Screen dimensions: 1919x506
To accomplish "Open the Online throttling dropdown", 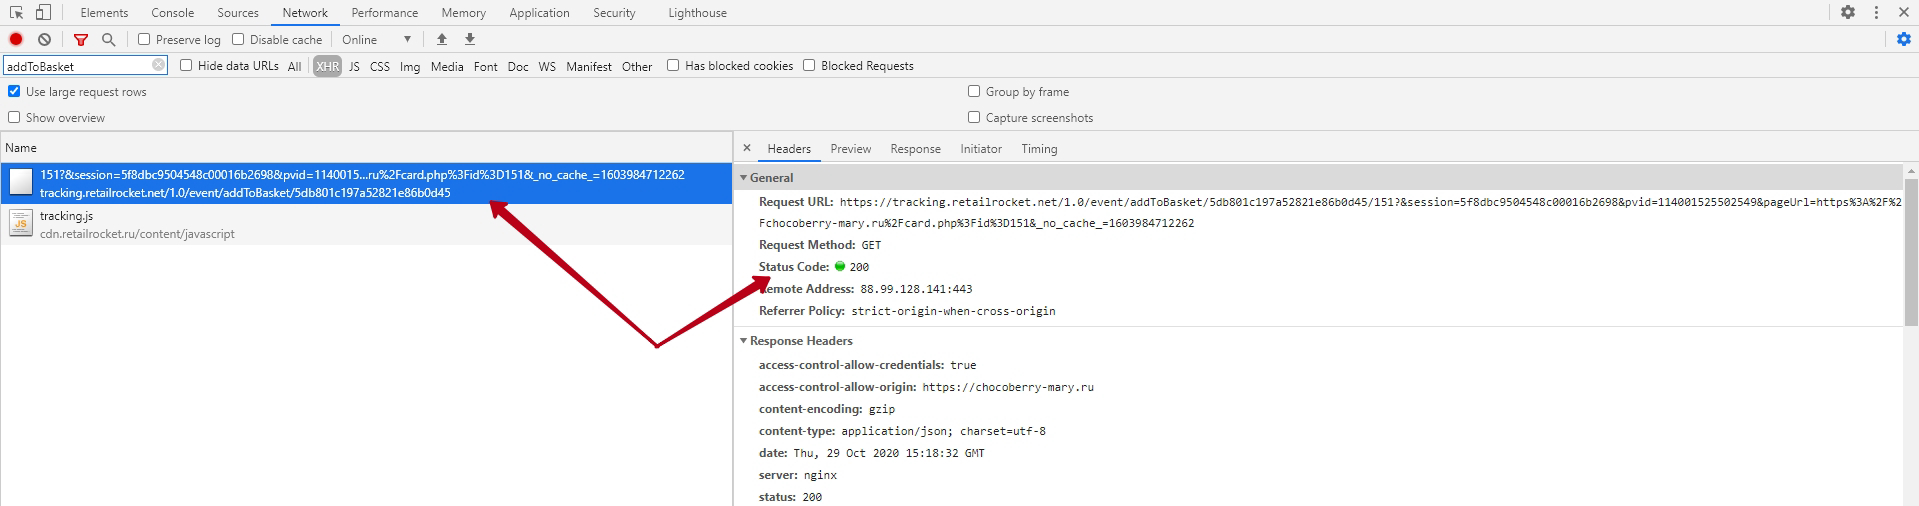I will 377,39.
